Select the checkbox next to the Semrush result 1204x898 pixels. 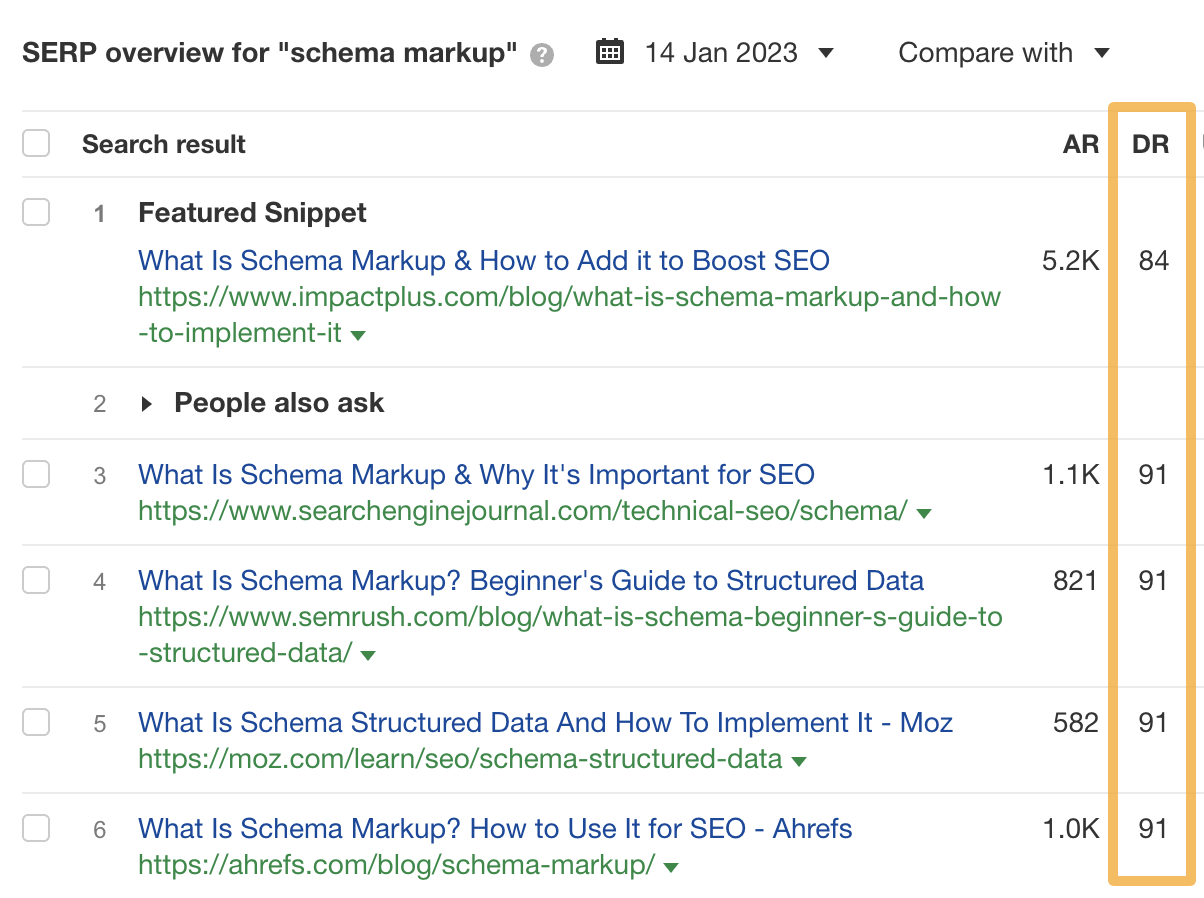tap(35, 580)
